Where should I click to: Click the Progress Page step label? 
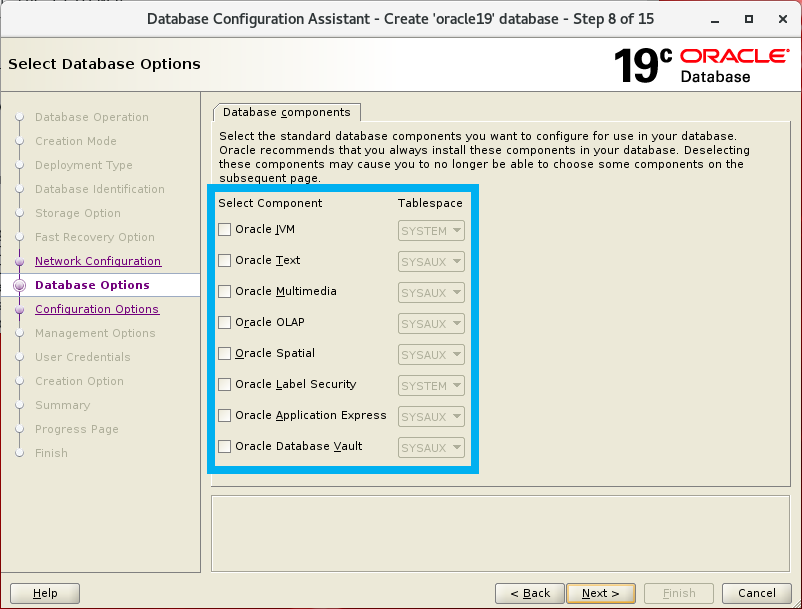(77, 429)
